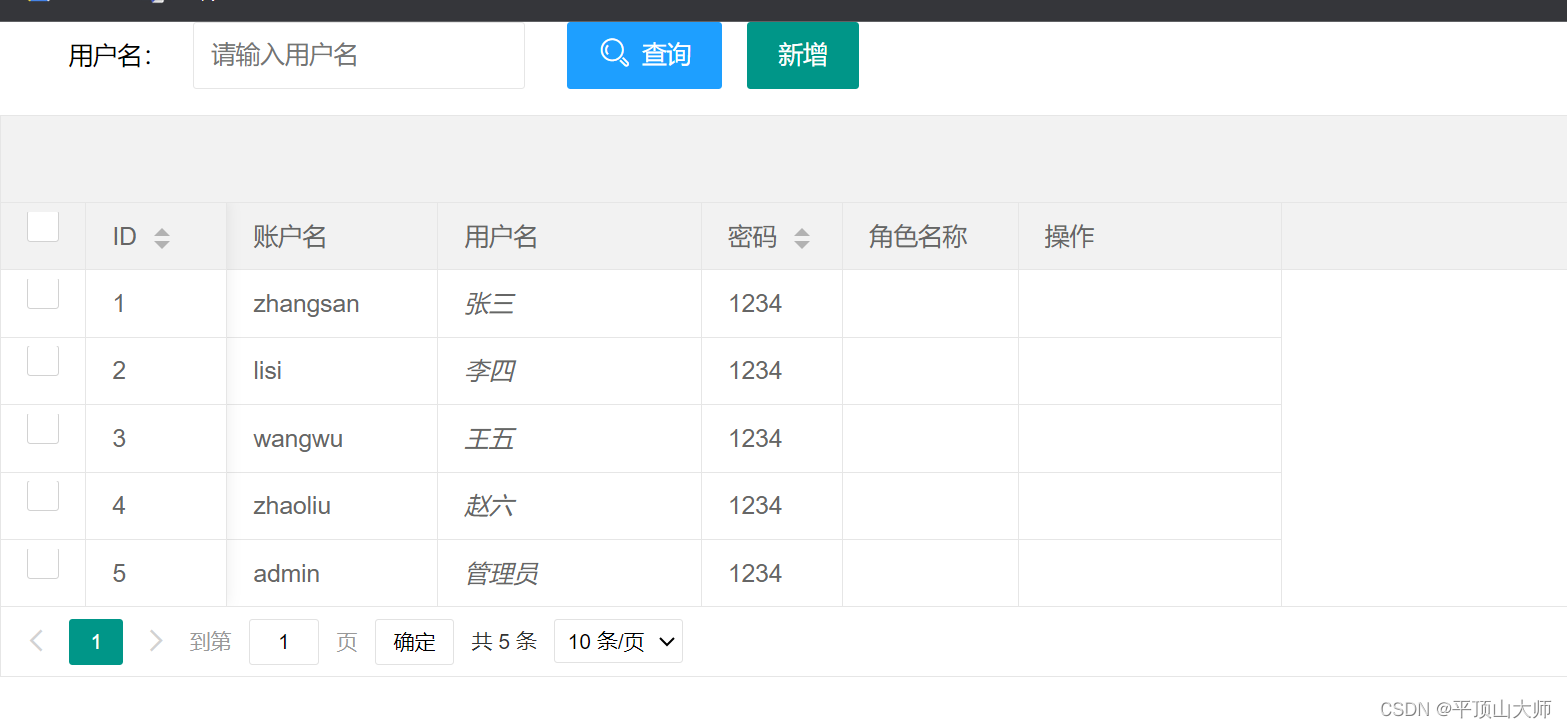
Task: Click the green 新增 button
Action: point(802,55)
